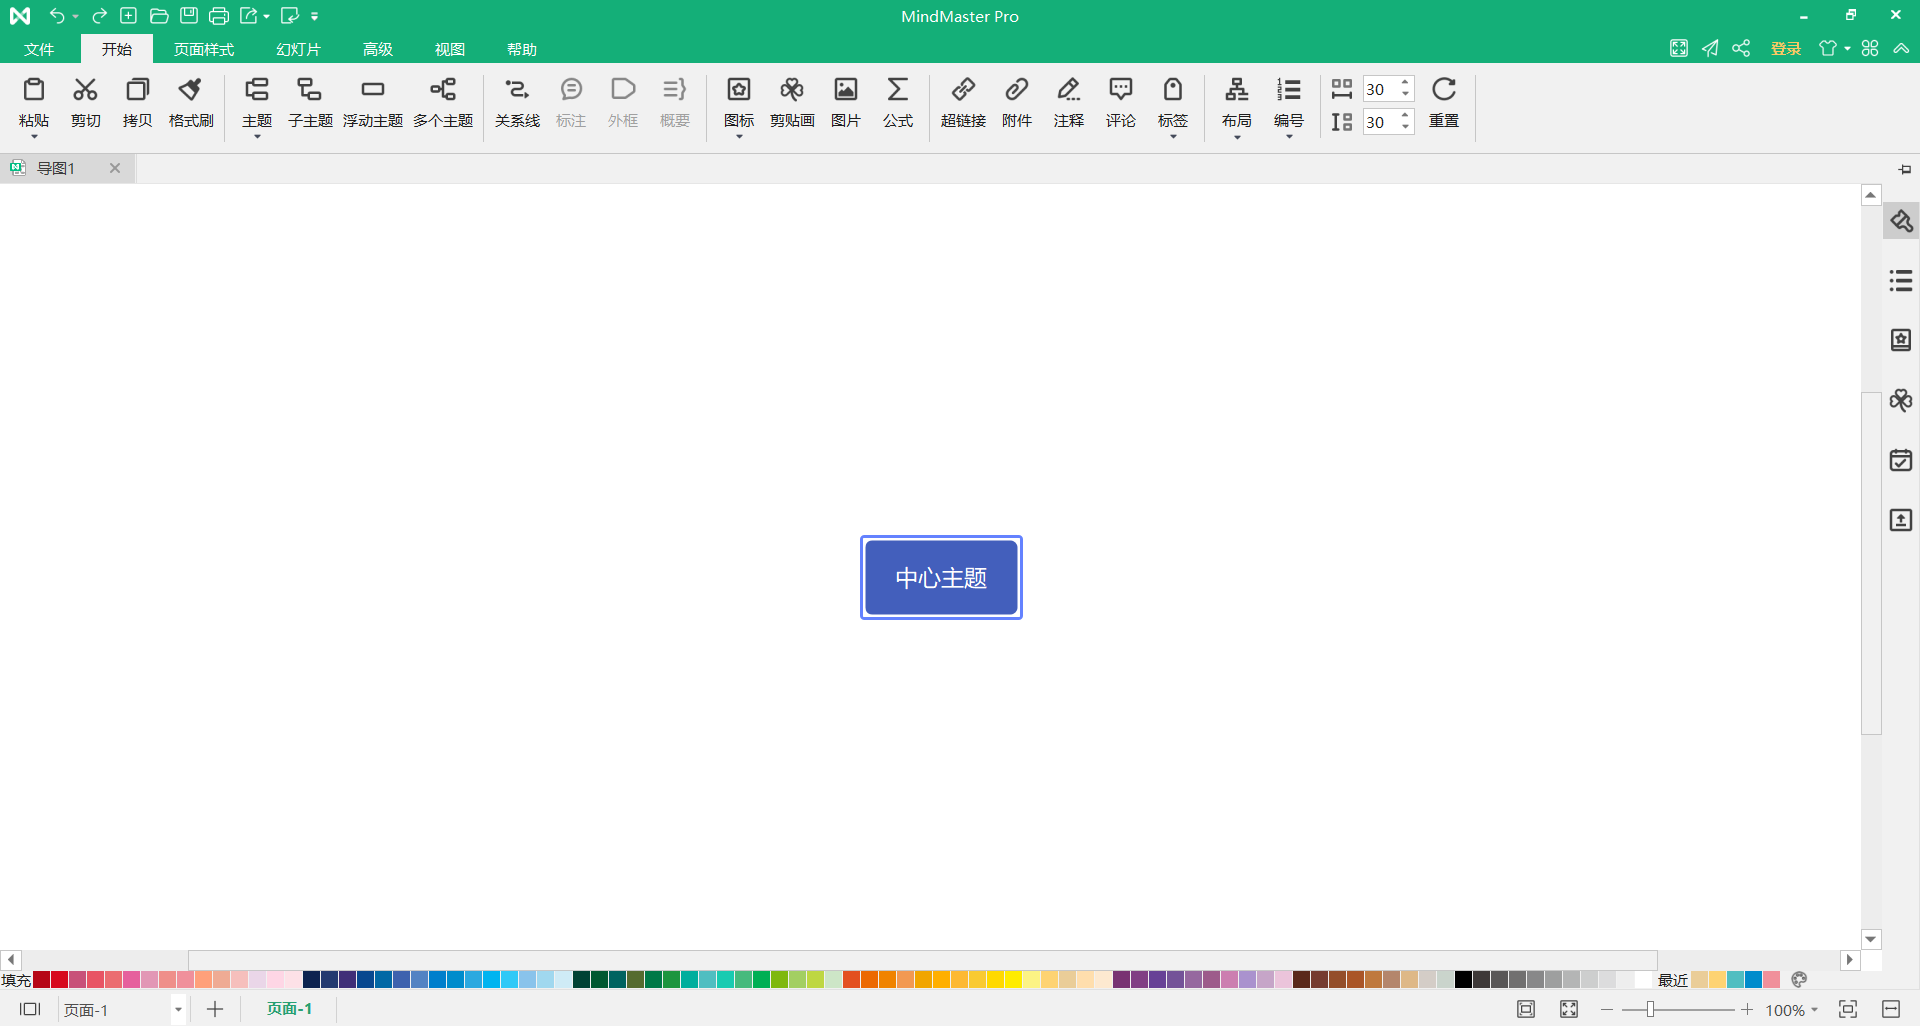1920x1026 pixels.
Task: Toggle fullscreen mode icon in status bar
Action: pos(1568,1009)
